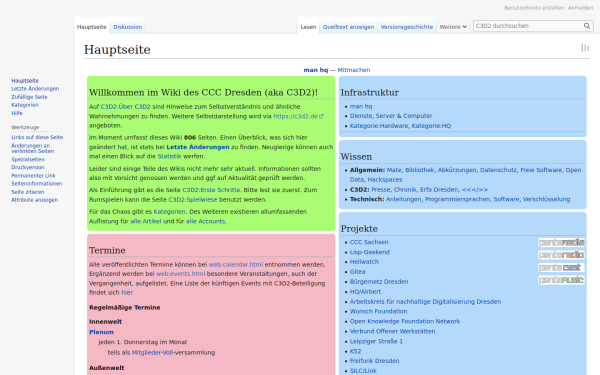Open the pentamusic logo image
This screenshot has height=375, width=600.
tap(561, 280)
